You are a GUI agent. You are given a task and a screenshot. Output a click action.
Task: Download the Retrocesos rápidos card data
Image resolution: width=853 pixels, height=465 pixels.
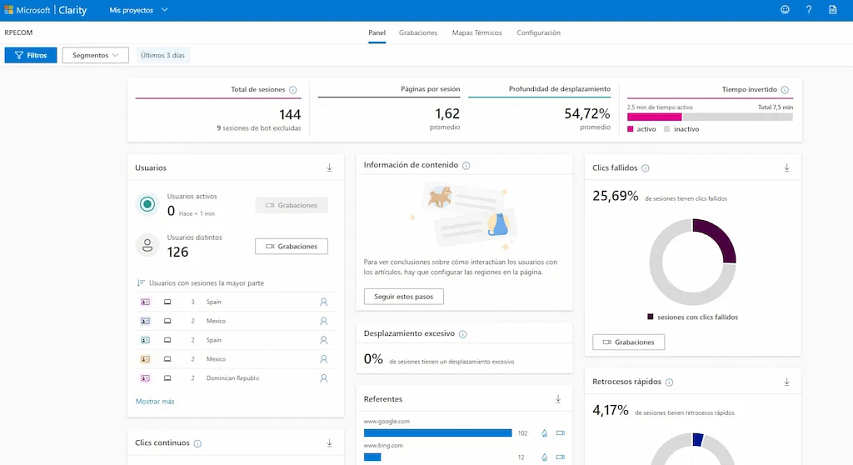point(787,382)
